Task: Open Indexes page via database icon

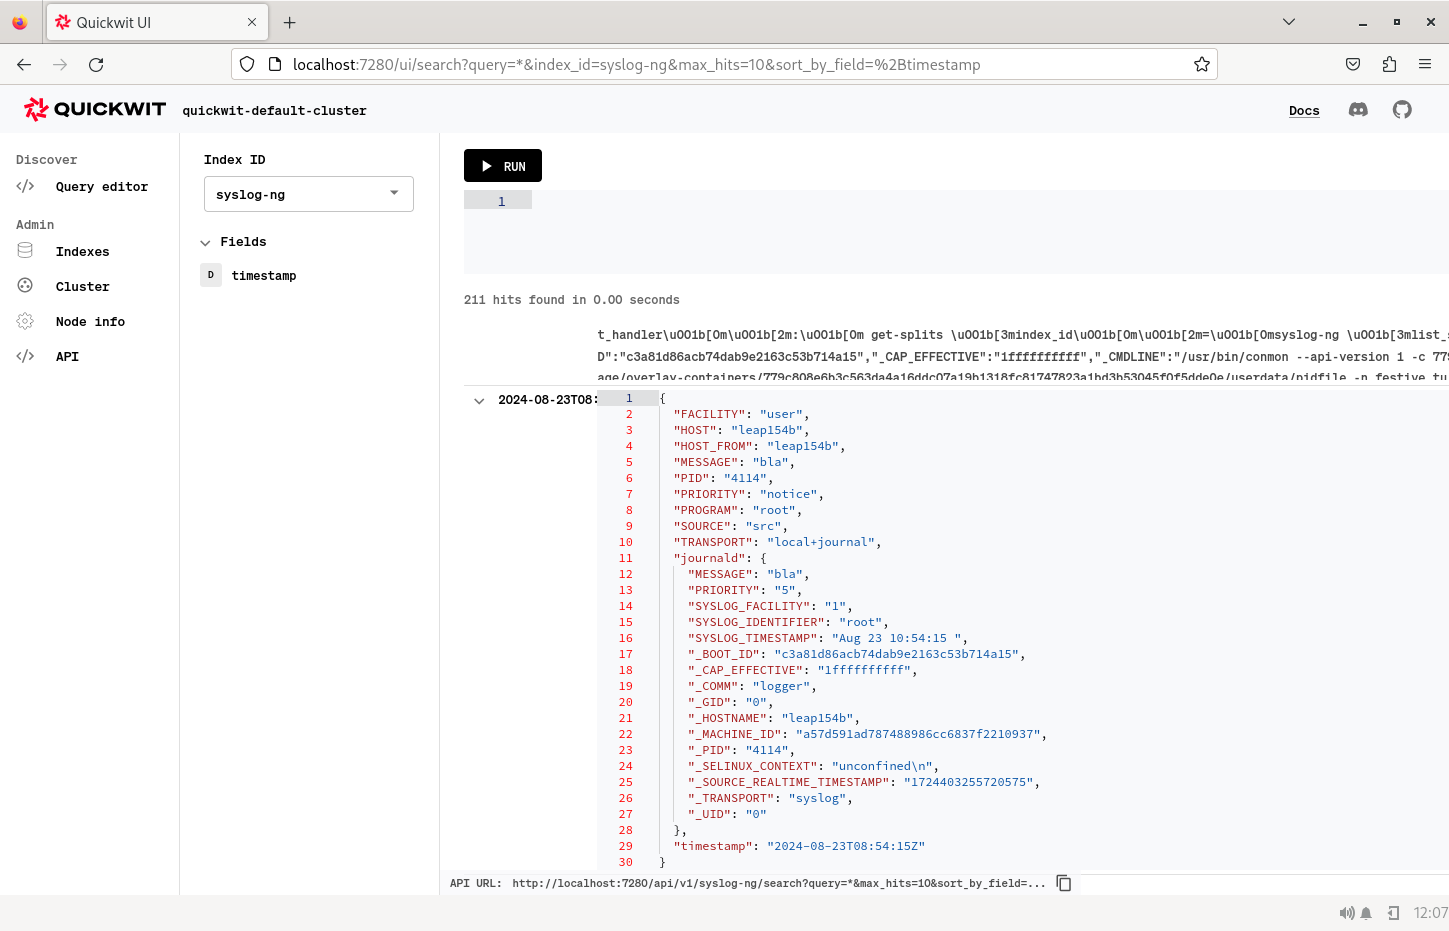Action: (25, 250)
